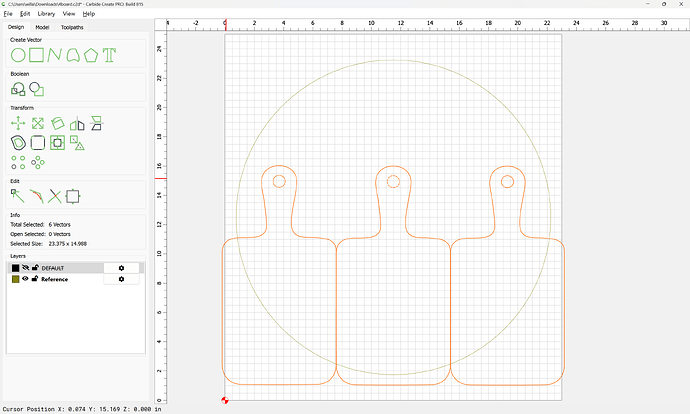690x414 pixels.
Task: Open settings gear for DEFAULT layer
Action: (x=121, y=268)
